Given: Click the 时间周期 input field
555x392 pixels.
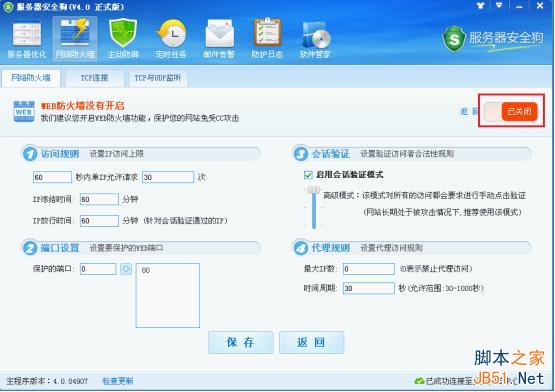Looking at the screenshot, I should [x=368, y=288].
